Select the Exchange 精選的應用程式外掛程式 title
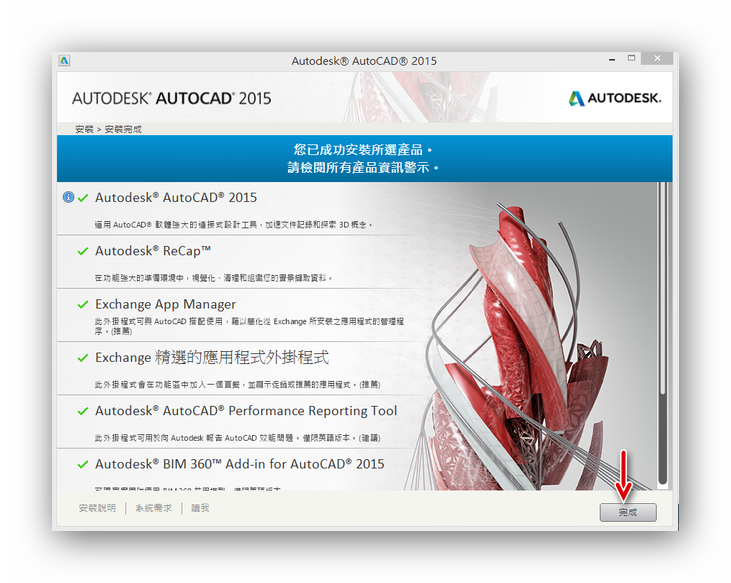 (212, 357)
